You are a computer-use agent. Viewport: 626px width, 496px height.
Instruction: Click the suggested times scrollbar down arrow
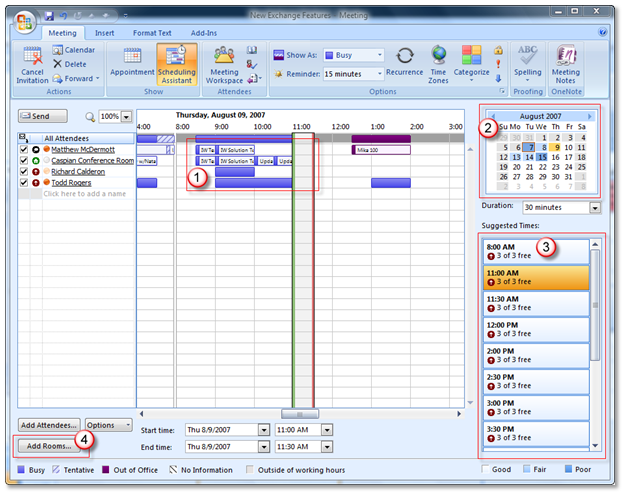595,446
